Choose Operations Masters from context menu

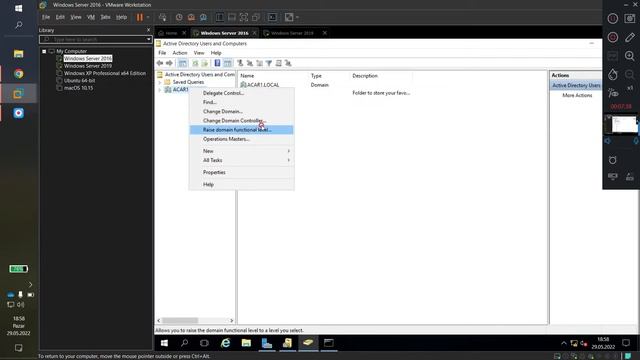coord(241,139)
